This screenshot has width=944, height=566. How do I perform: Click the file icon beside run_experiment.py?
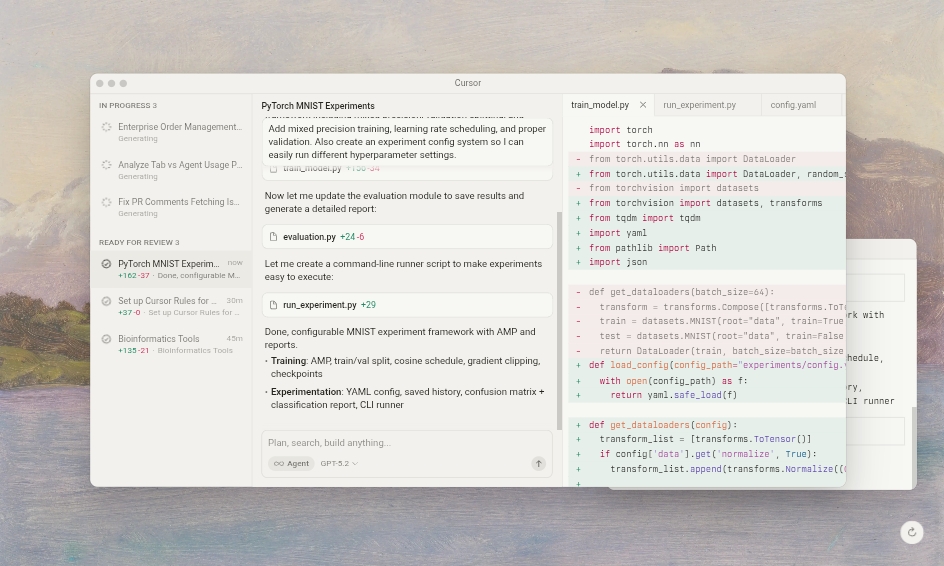273,305
